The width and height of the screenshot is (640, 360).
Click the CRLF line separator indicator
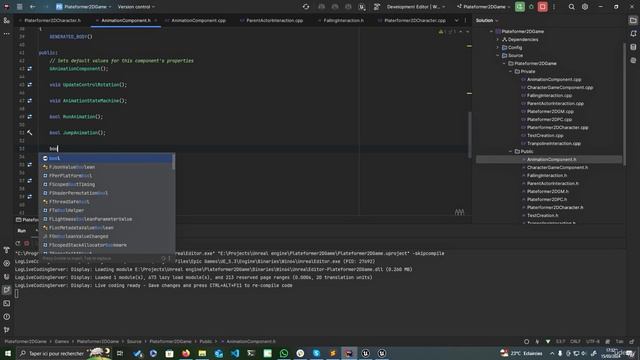pos(575,341)
